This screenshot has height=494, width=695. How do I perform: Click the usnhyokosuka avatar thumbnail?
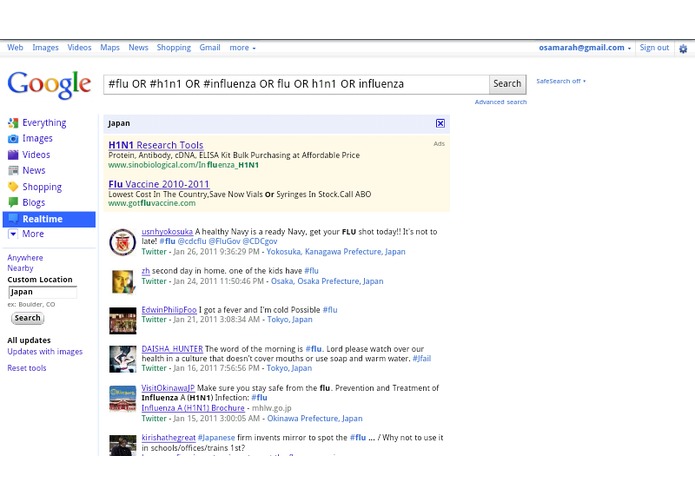pyautogui.click(x=123, y=242)
